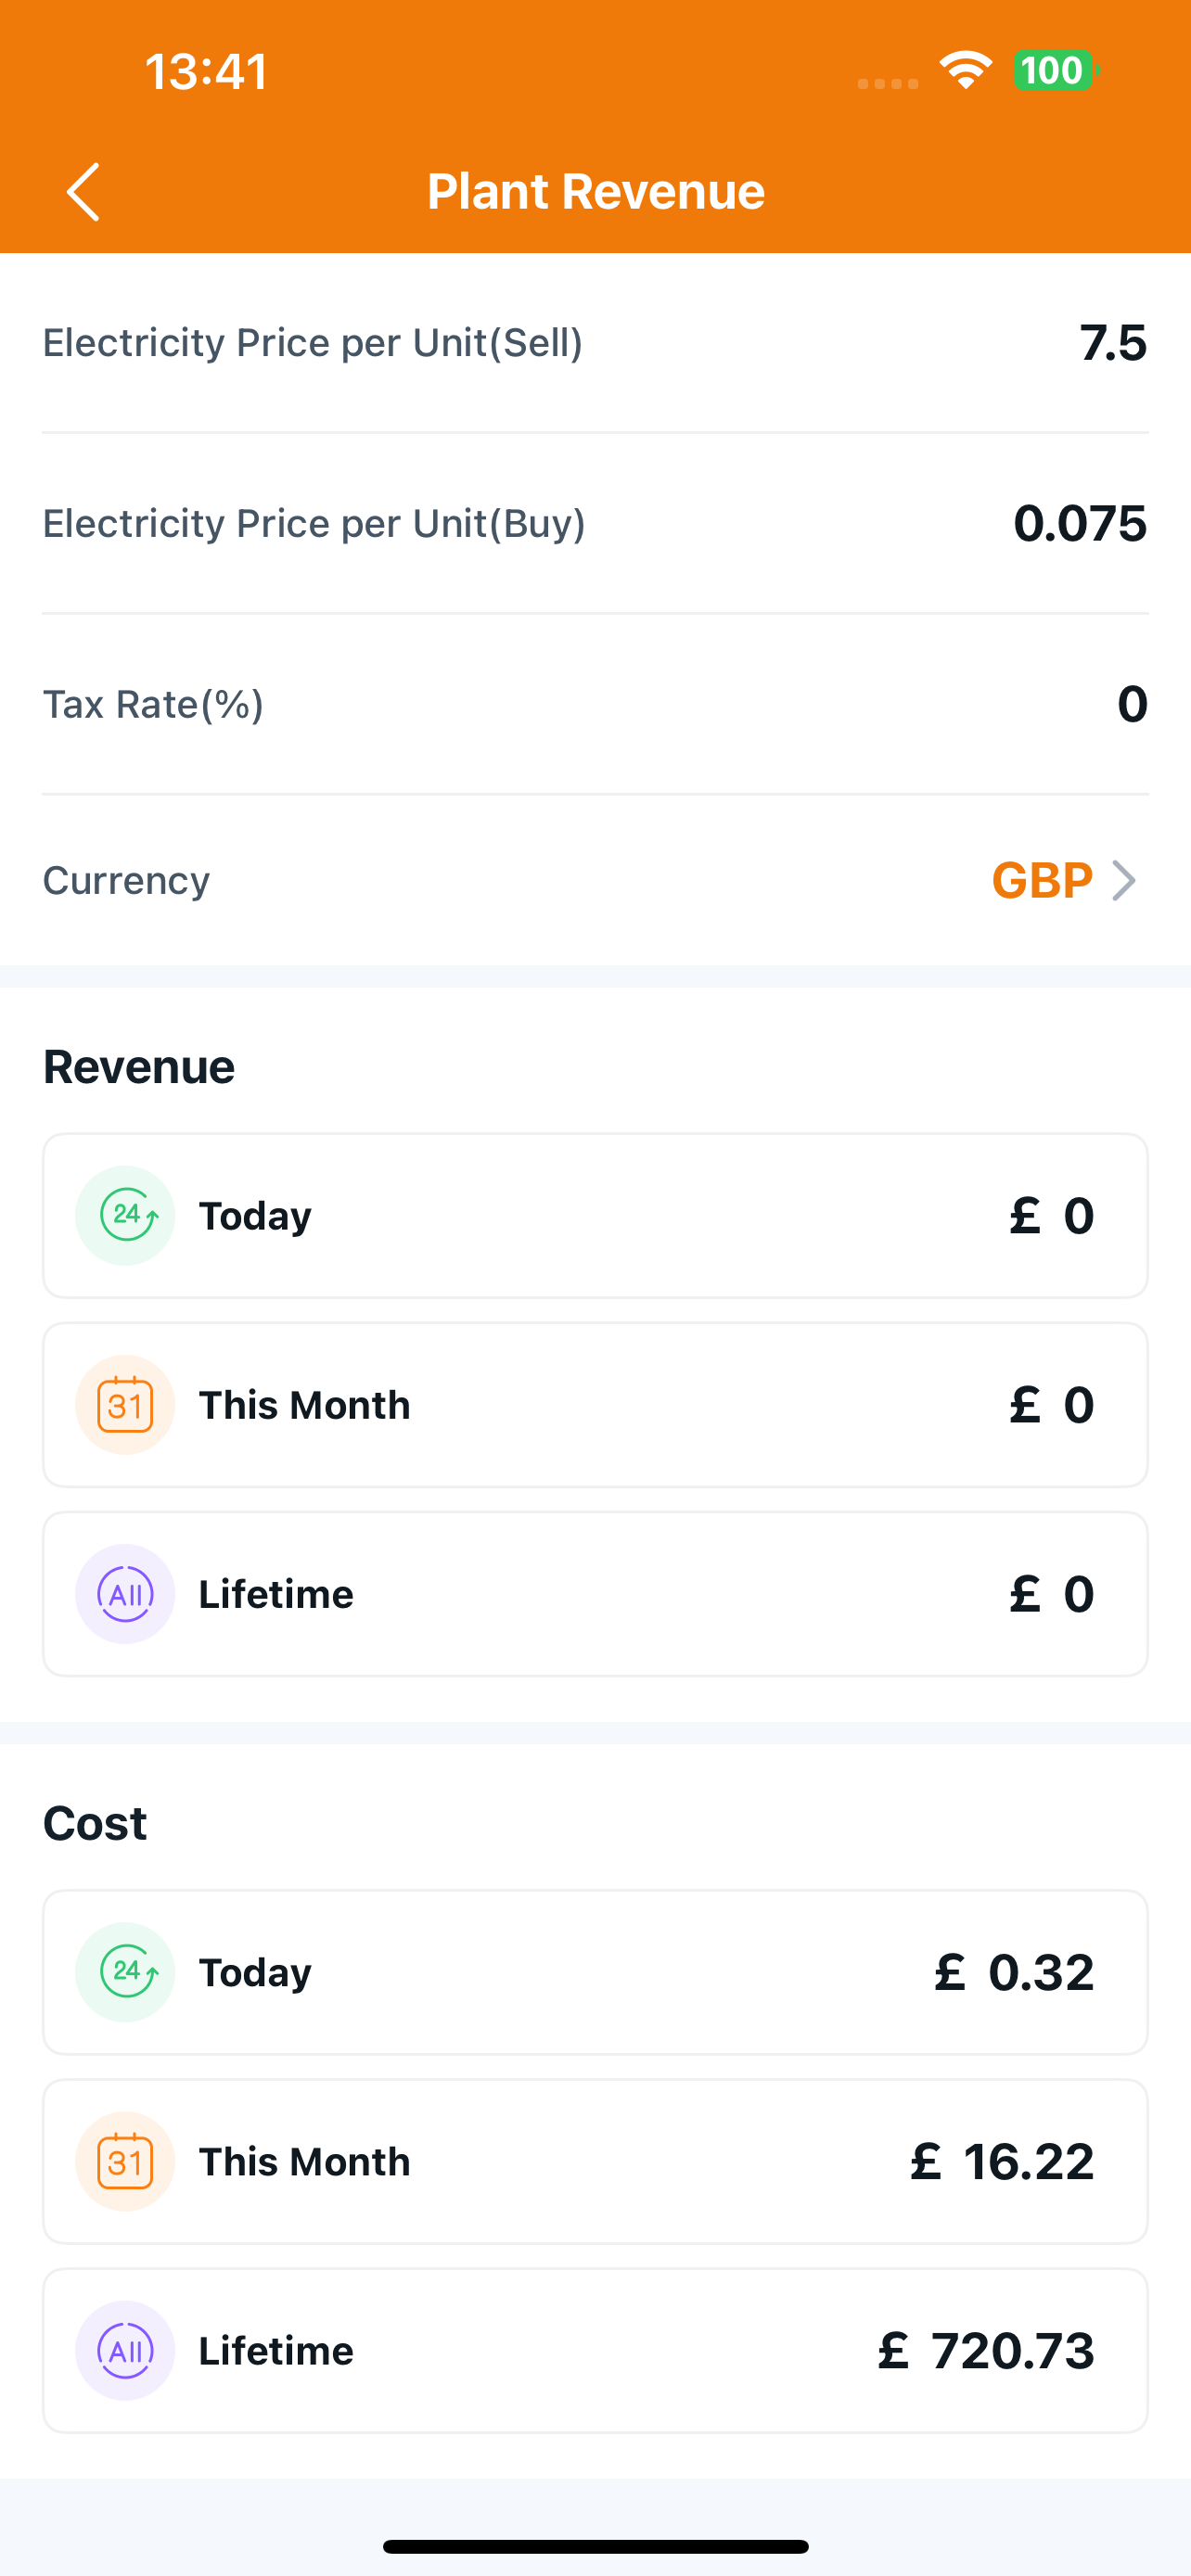Open the Cost This Month £16.22 card

(595, 2160)
